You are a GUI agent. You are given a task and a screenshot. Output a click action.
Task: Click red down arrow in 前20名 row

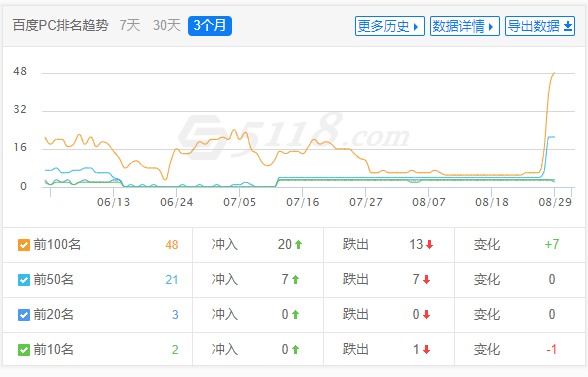[426, 314]
